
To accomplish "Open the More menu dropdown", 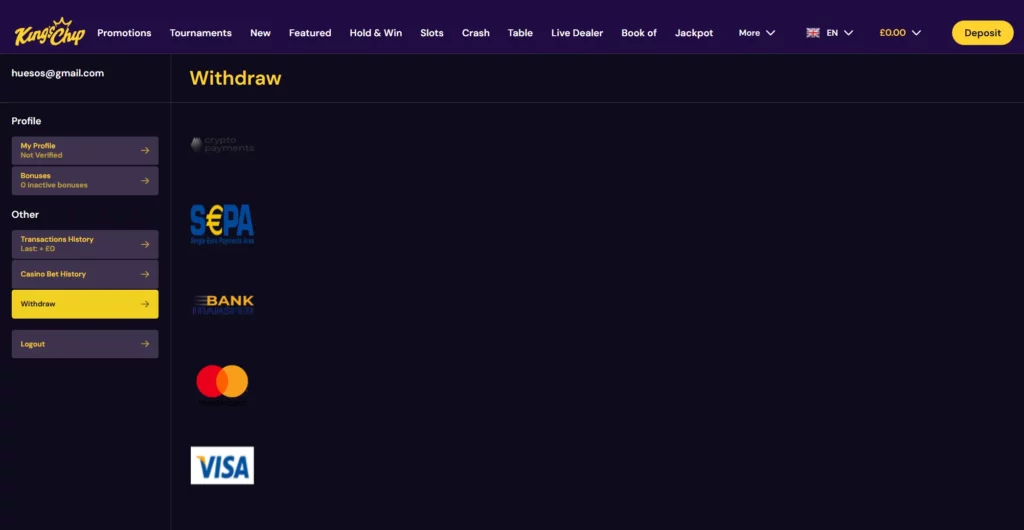I will coord(756,33).
